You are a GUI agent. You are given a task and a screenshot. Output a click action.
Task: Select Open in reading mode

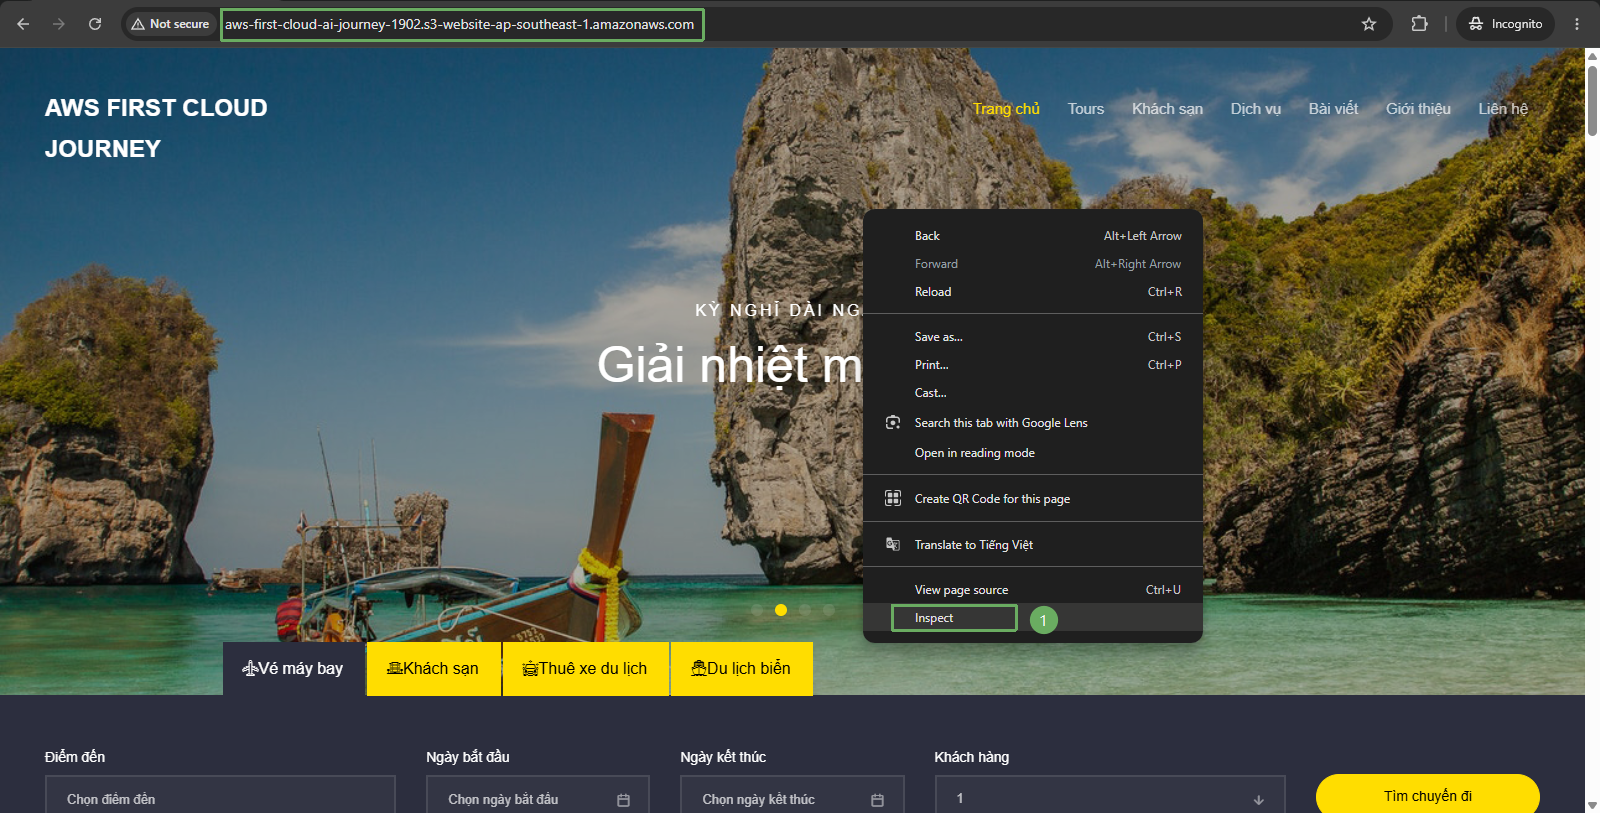1033,453
